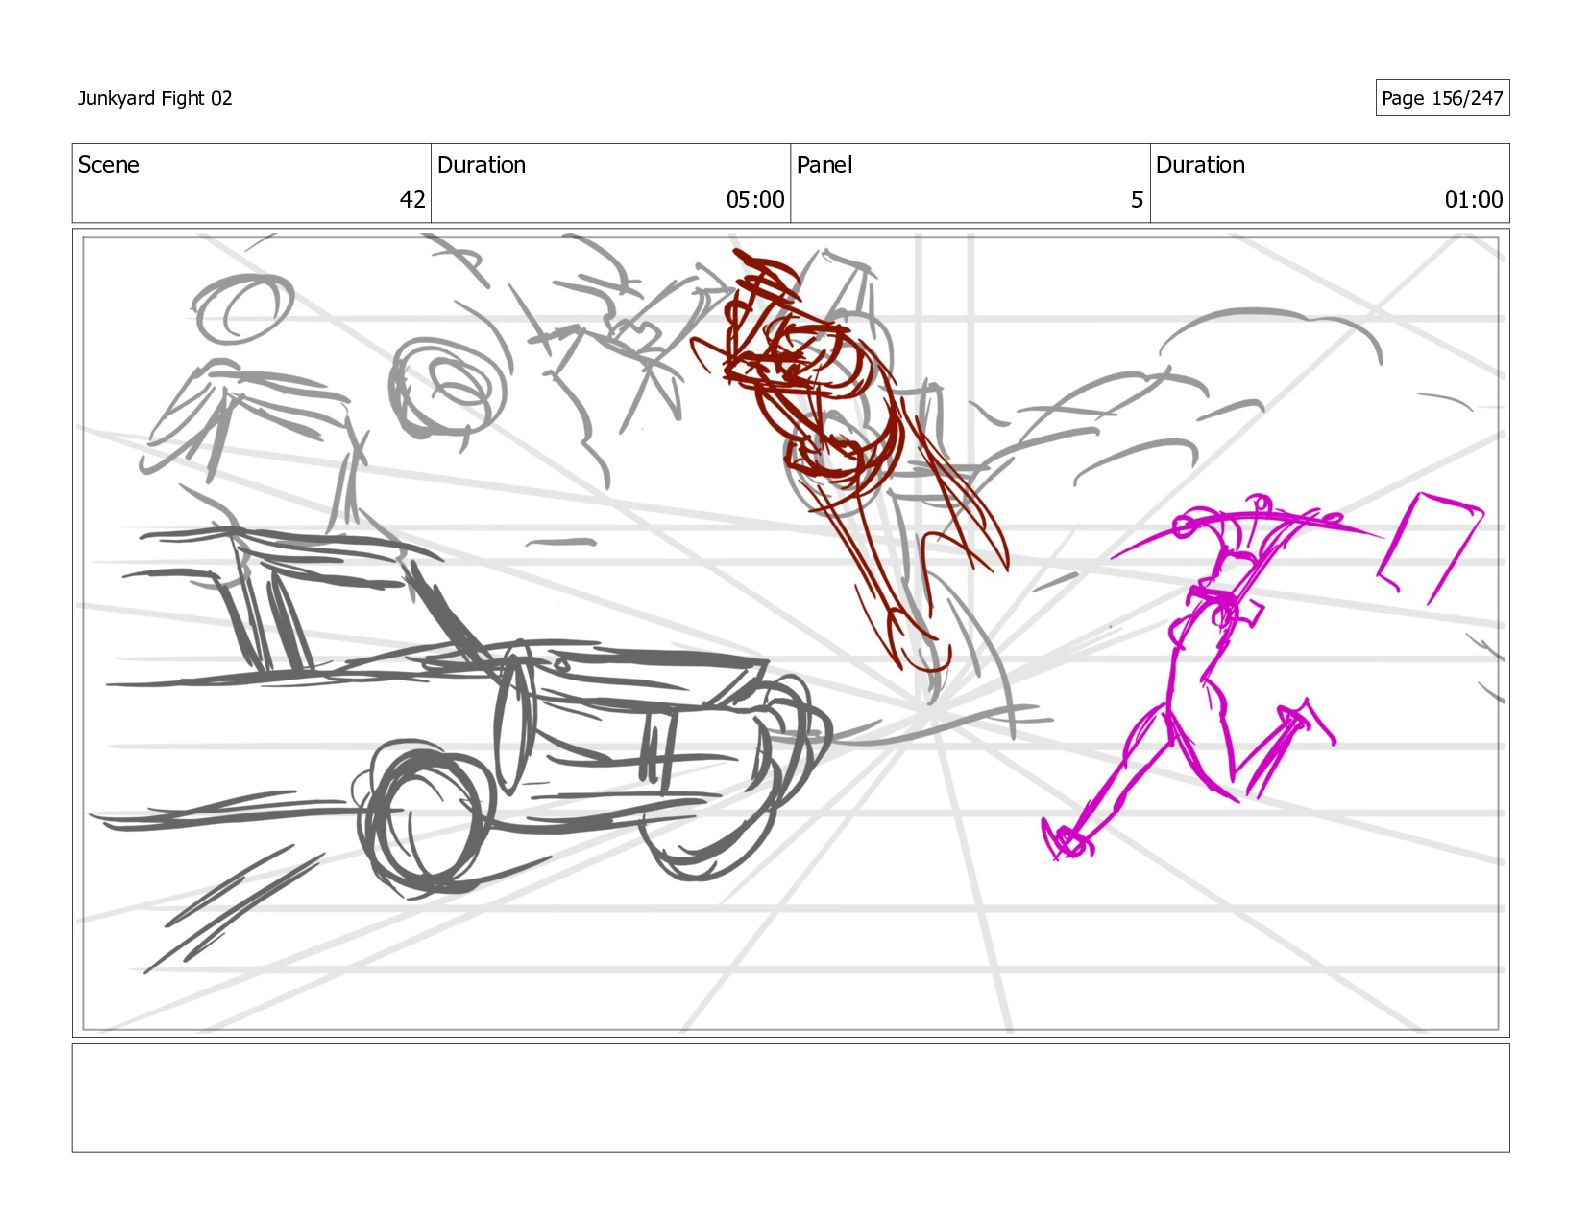1584x1224 pixels.
Task: Click the 'Panel' header label
Action: click(x=824, y=165)
